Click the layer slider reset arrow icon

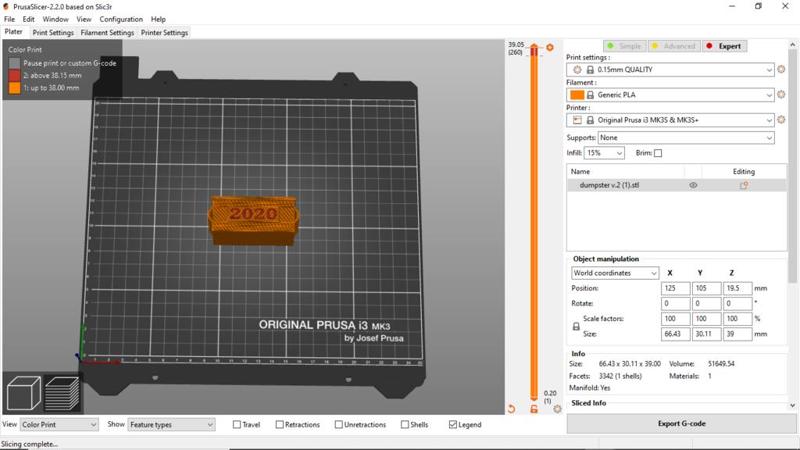tap(511, 409)
